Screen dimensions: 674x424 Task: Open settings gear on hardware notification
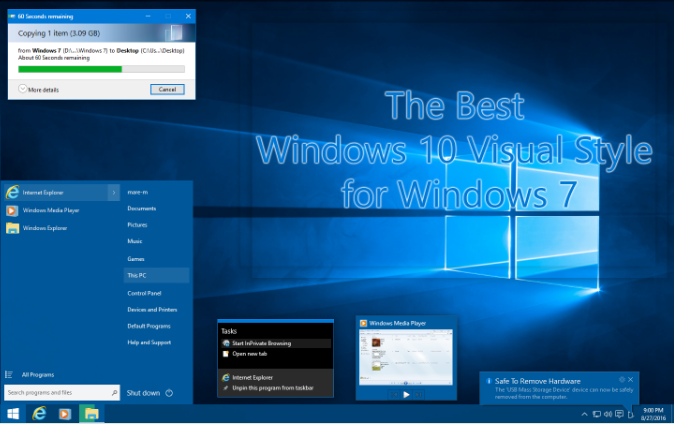pos(622,380)
